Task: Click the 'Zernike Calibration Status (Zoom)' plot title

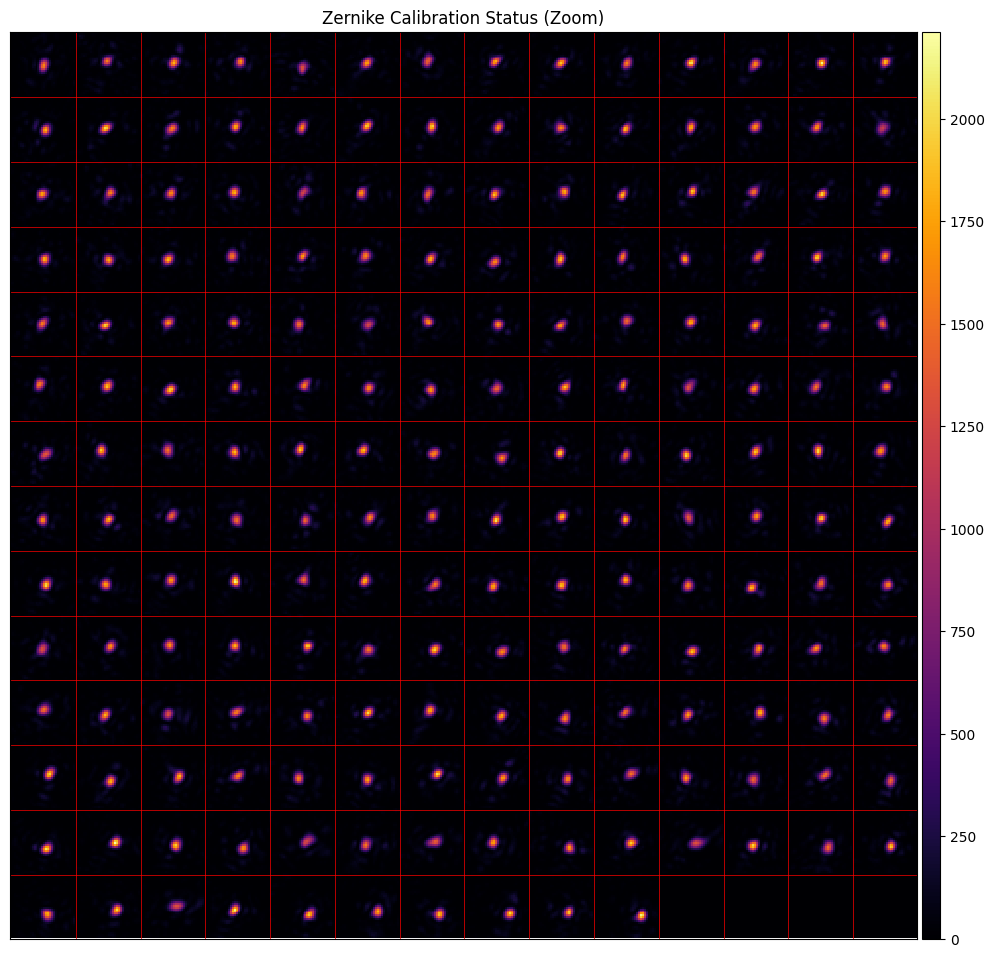Action: pos(463,18)
